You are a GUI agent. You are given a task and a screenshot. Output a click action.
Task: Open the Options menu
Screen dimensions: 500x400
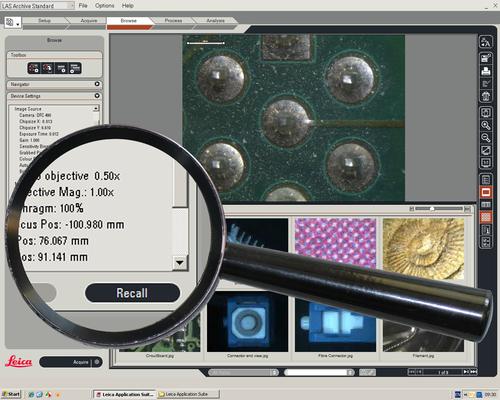104,6
